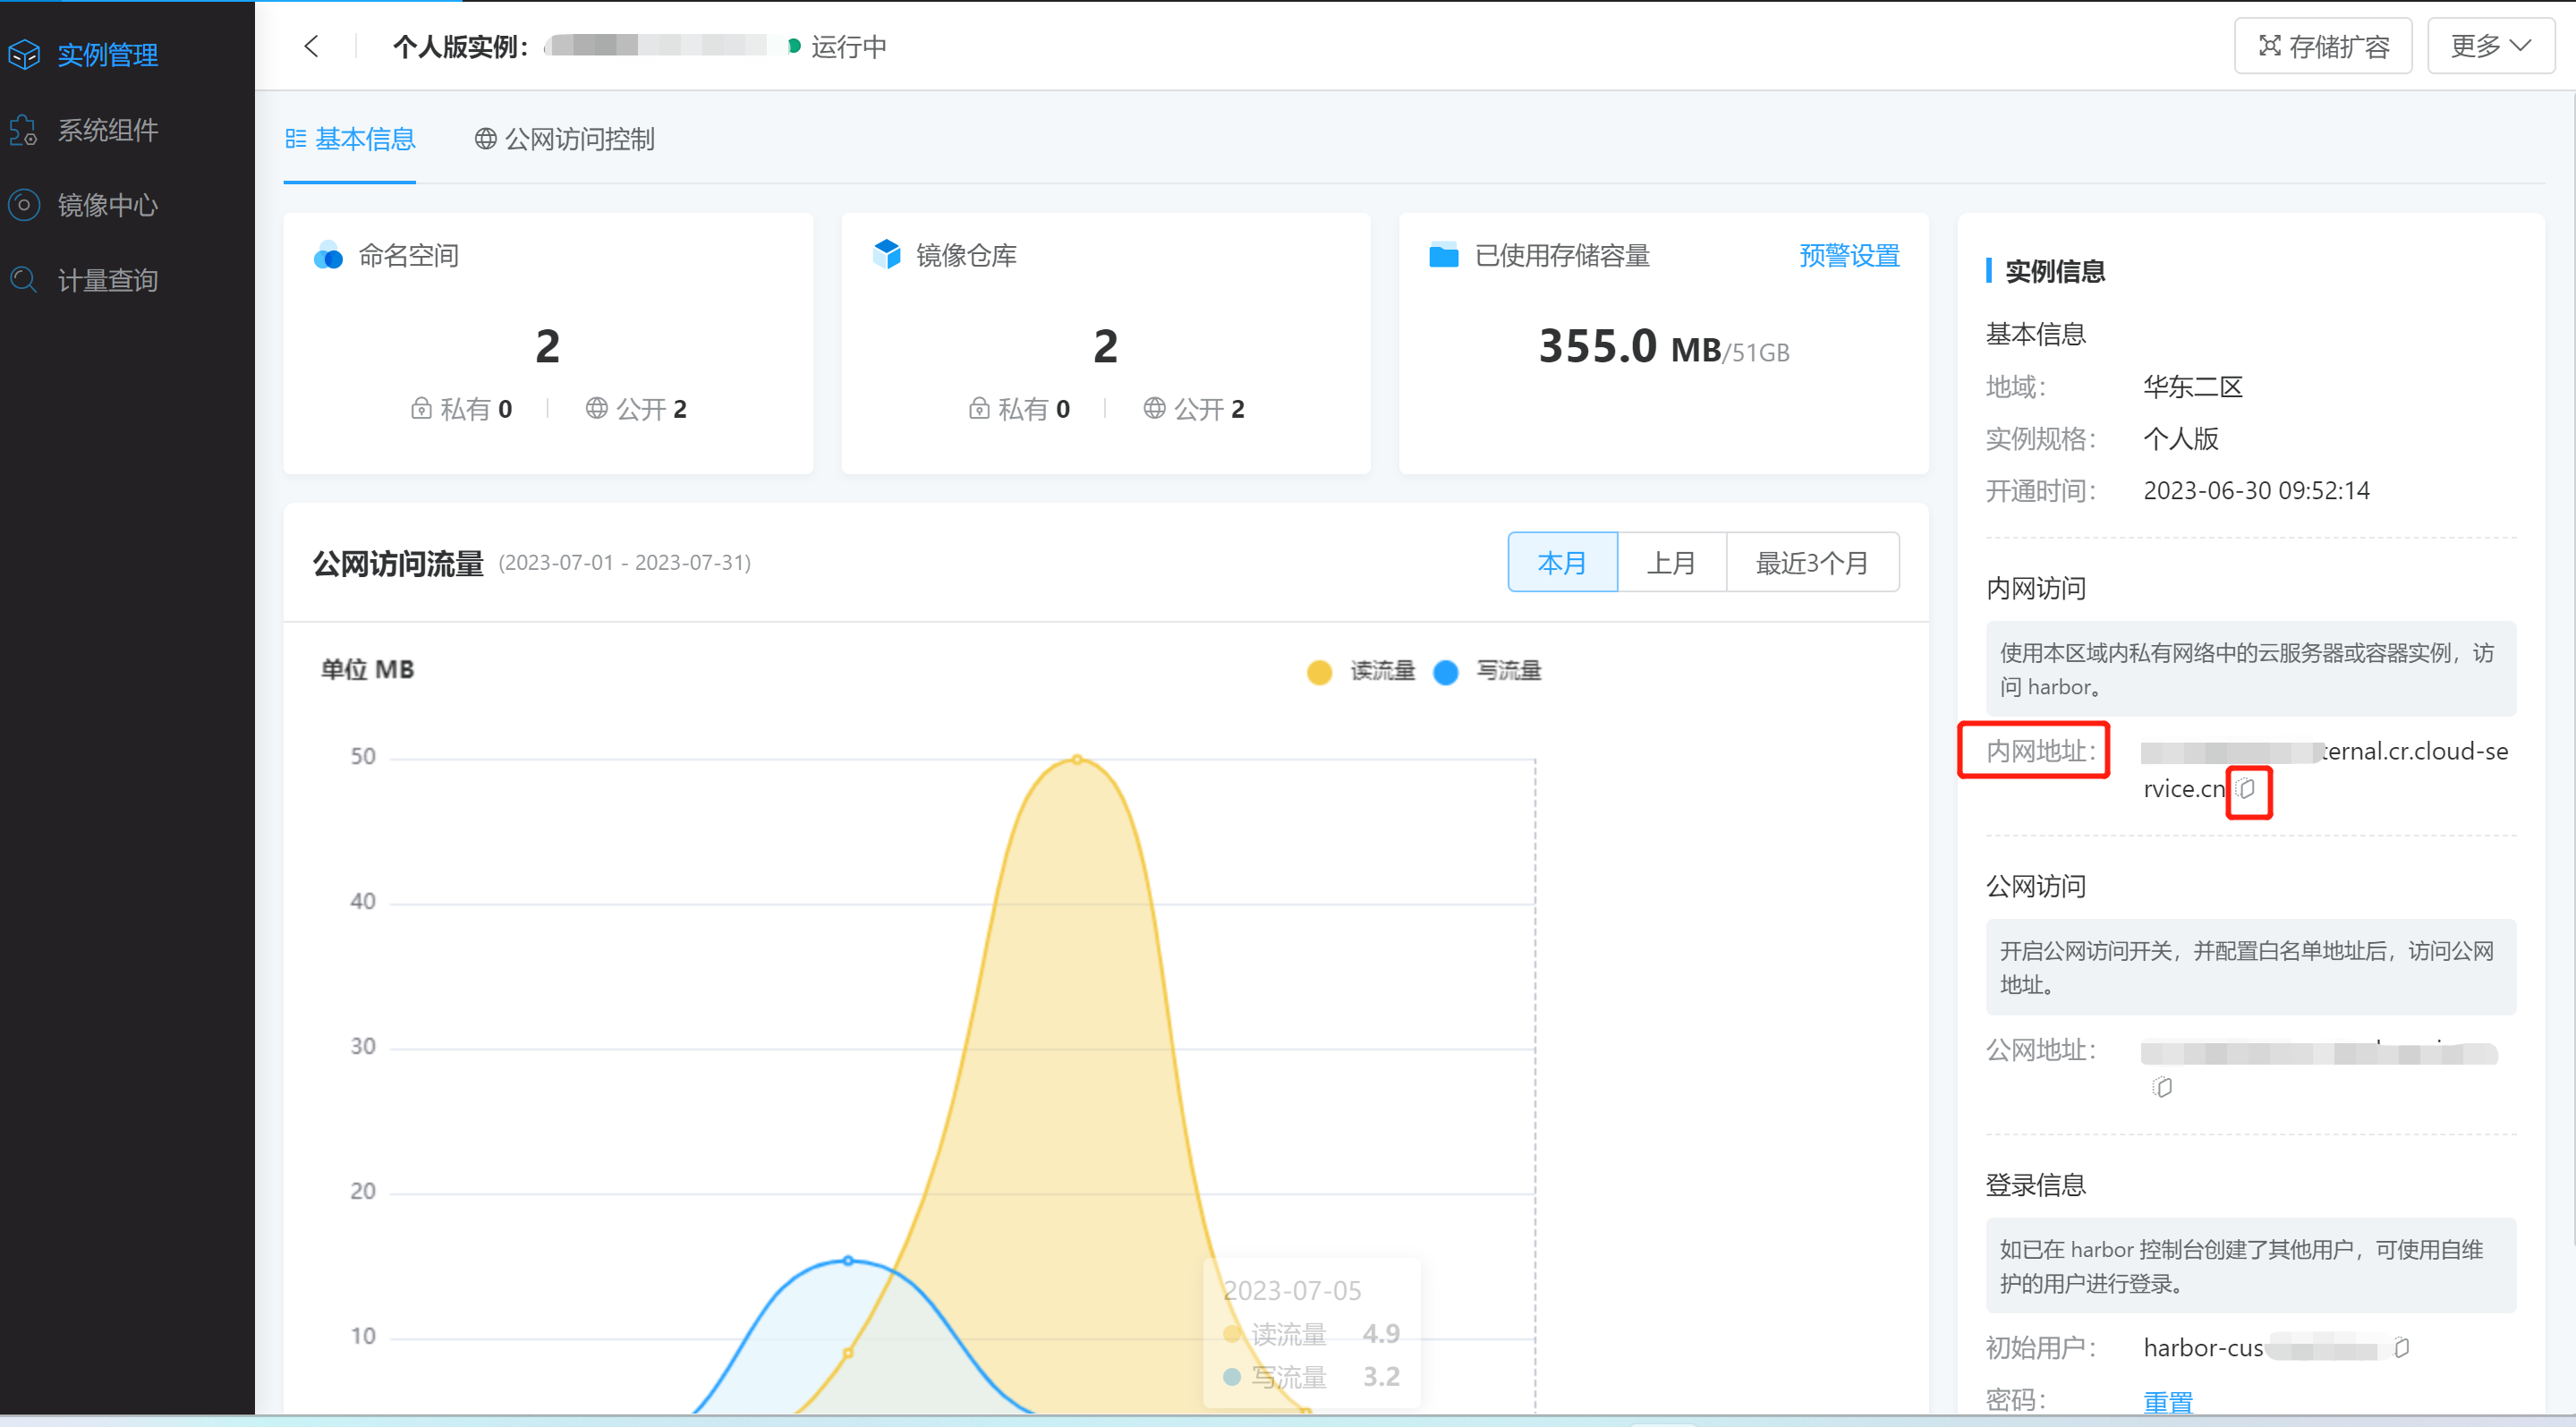Toggle the 读流量 legend yellow swatch
Screen dimensions: 2576x1427
1319,672
